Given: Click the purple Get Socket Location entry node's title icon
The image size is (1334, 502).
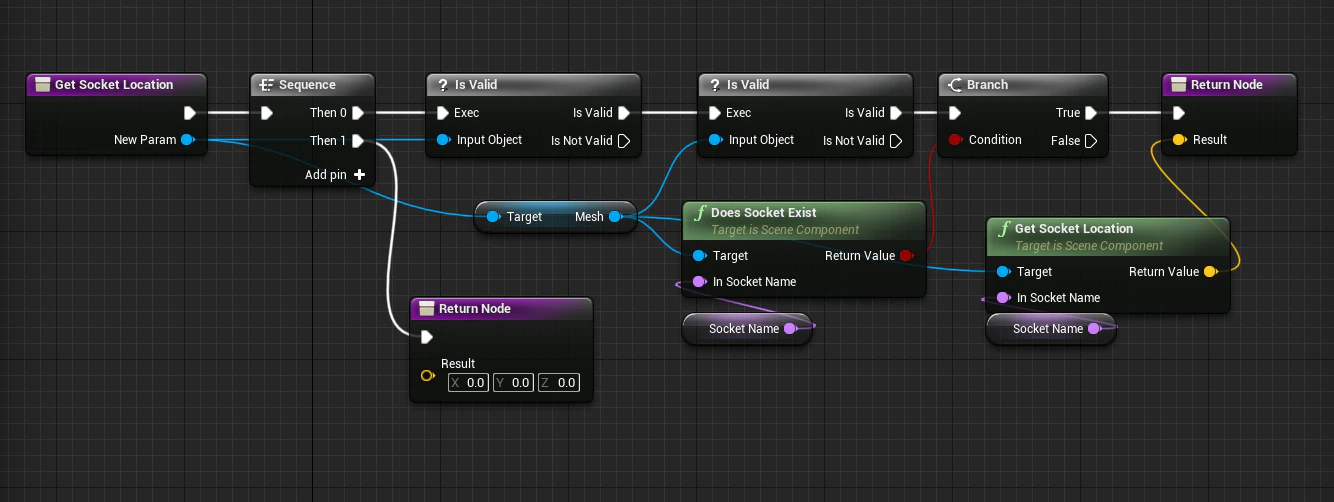Looking at the screenshot, I should [43, 85].
